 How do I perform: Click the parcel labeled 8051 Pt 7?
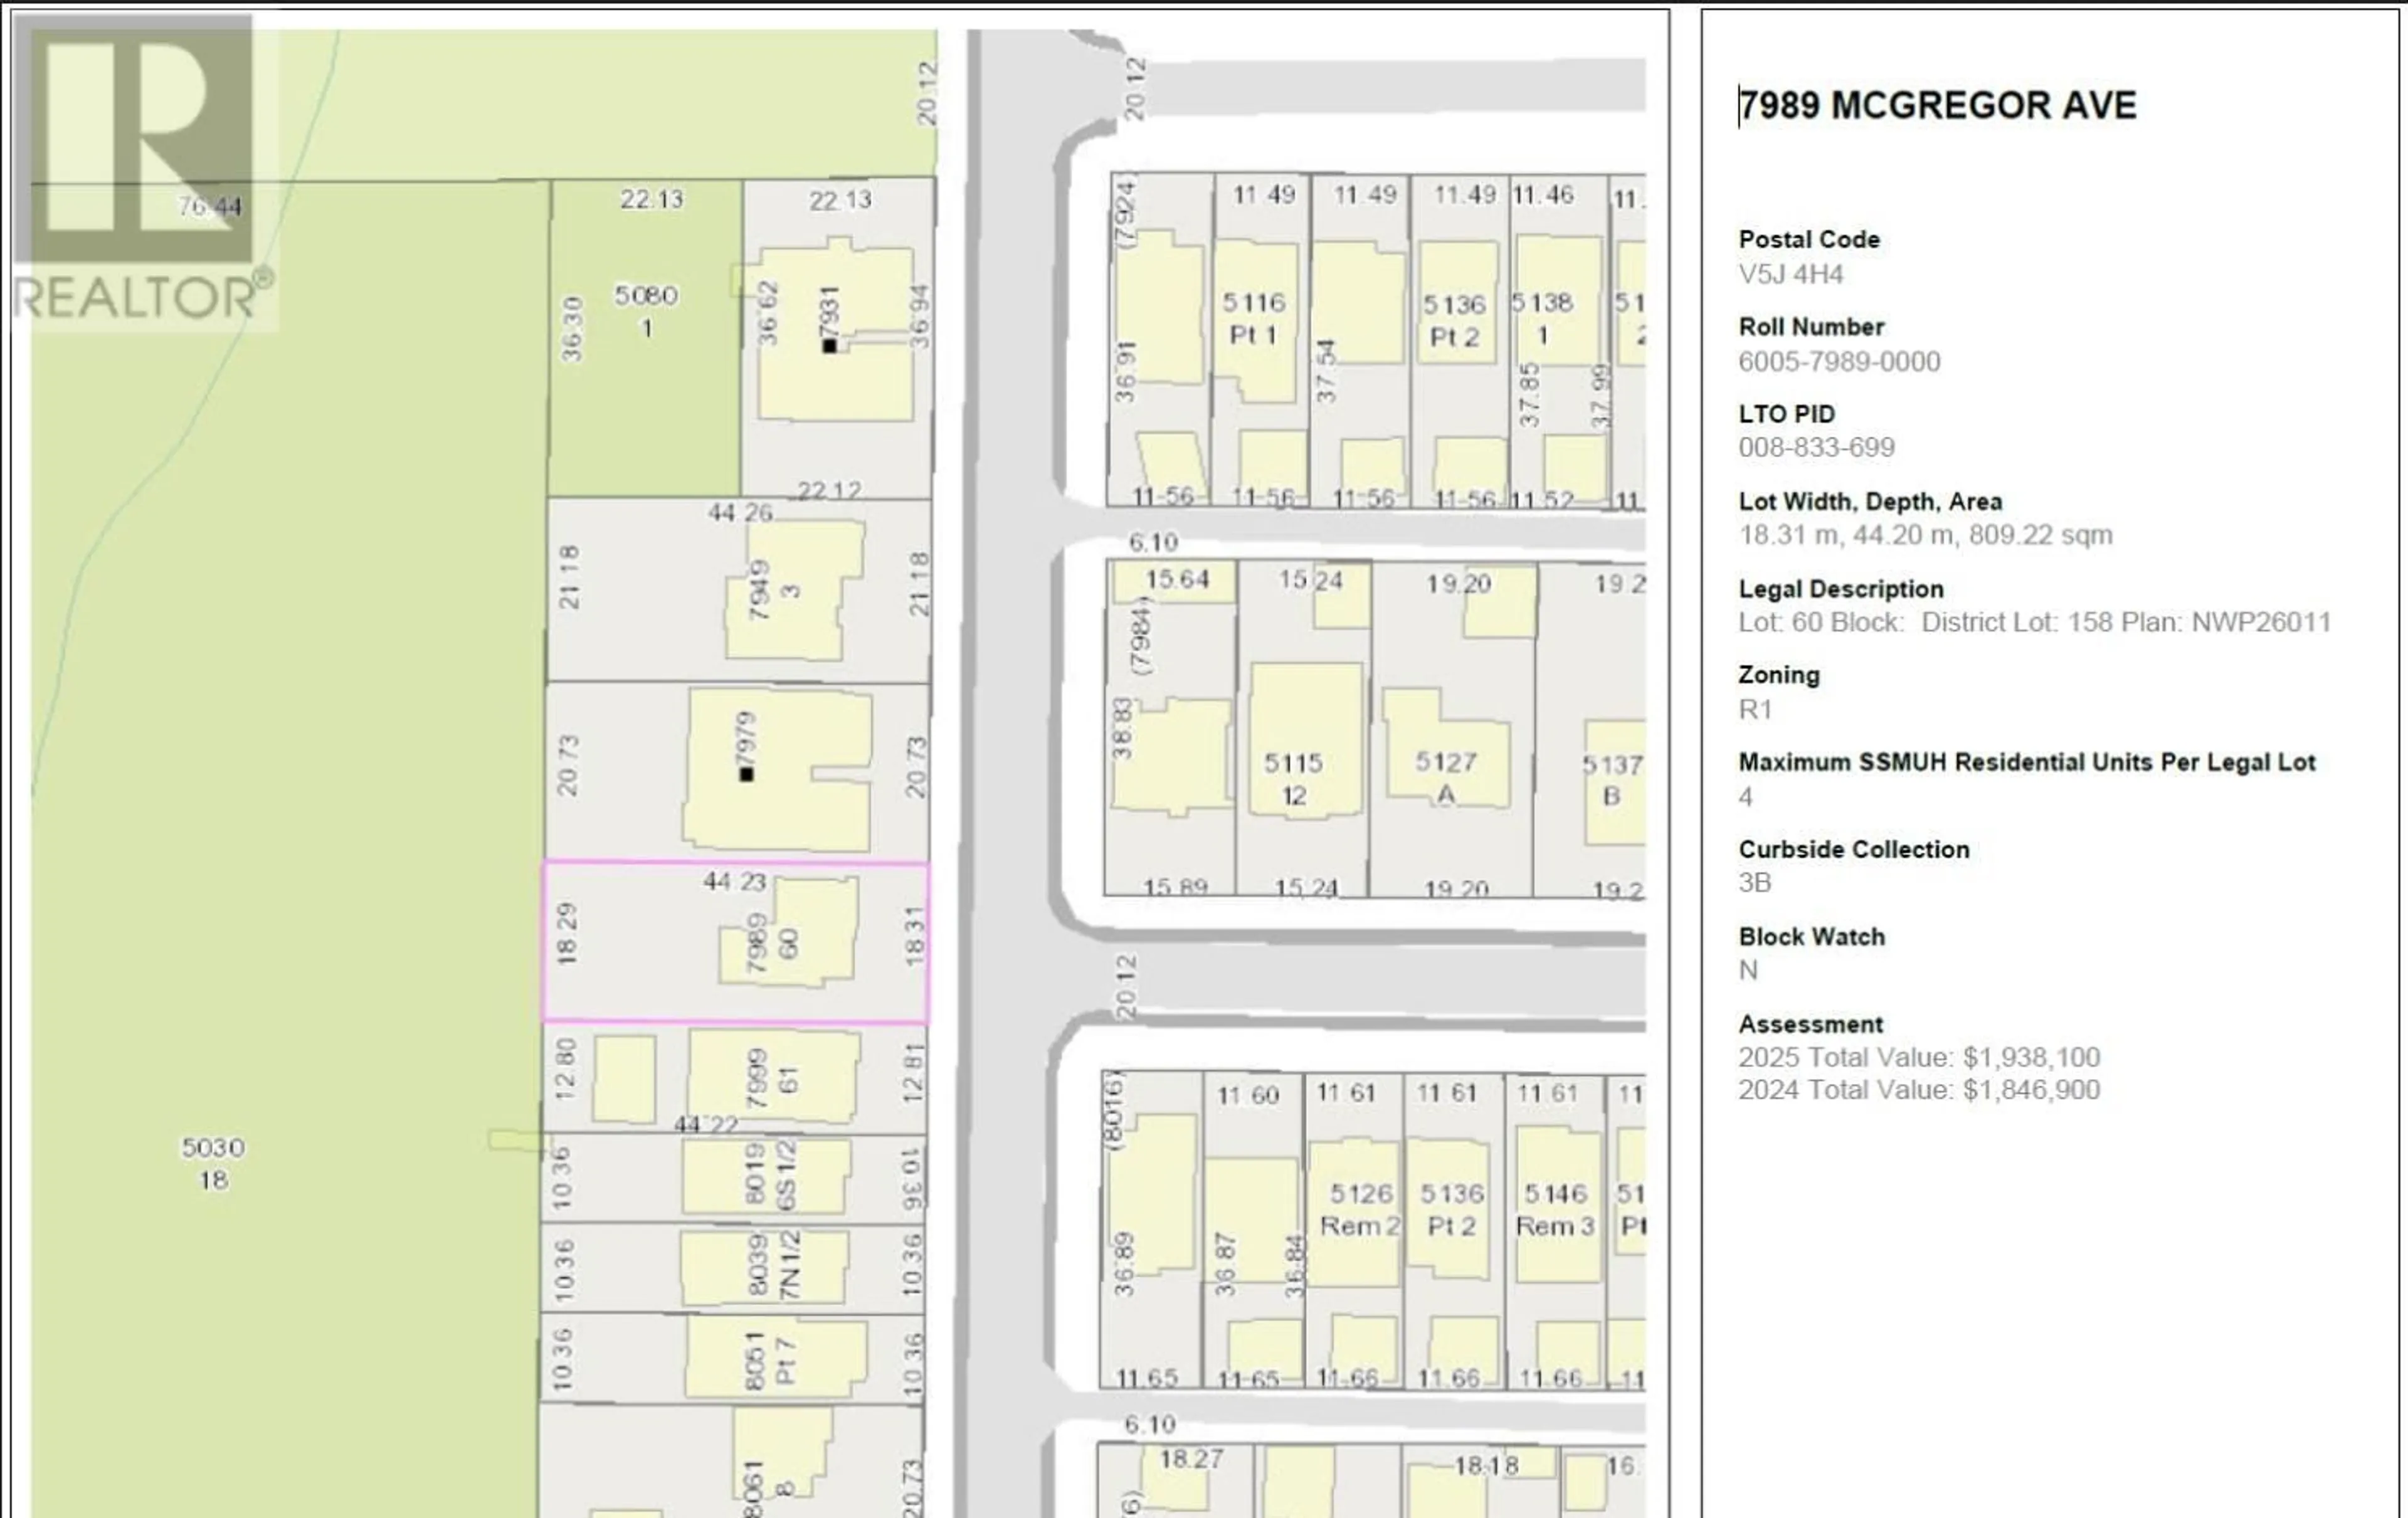[731, 1357]
